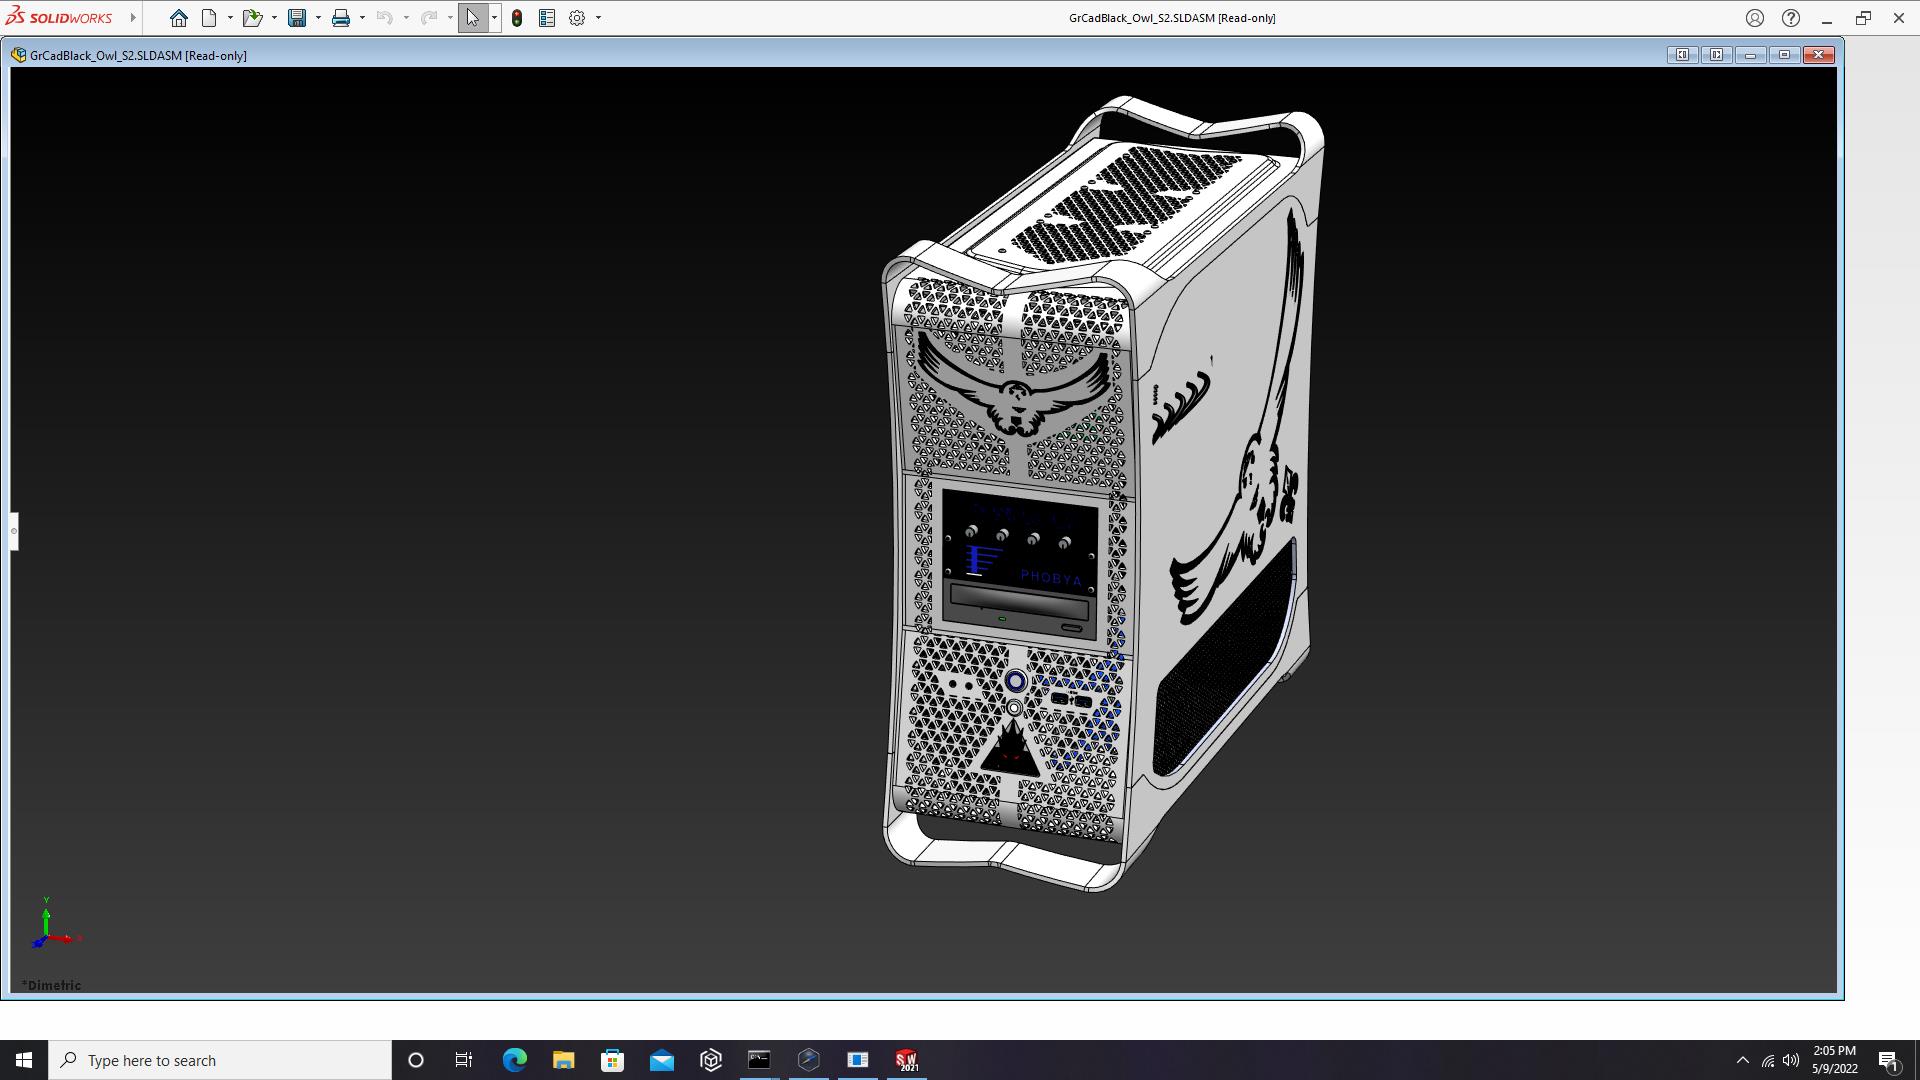Click the Undo arrow icon

click(x=384, y=18)
